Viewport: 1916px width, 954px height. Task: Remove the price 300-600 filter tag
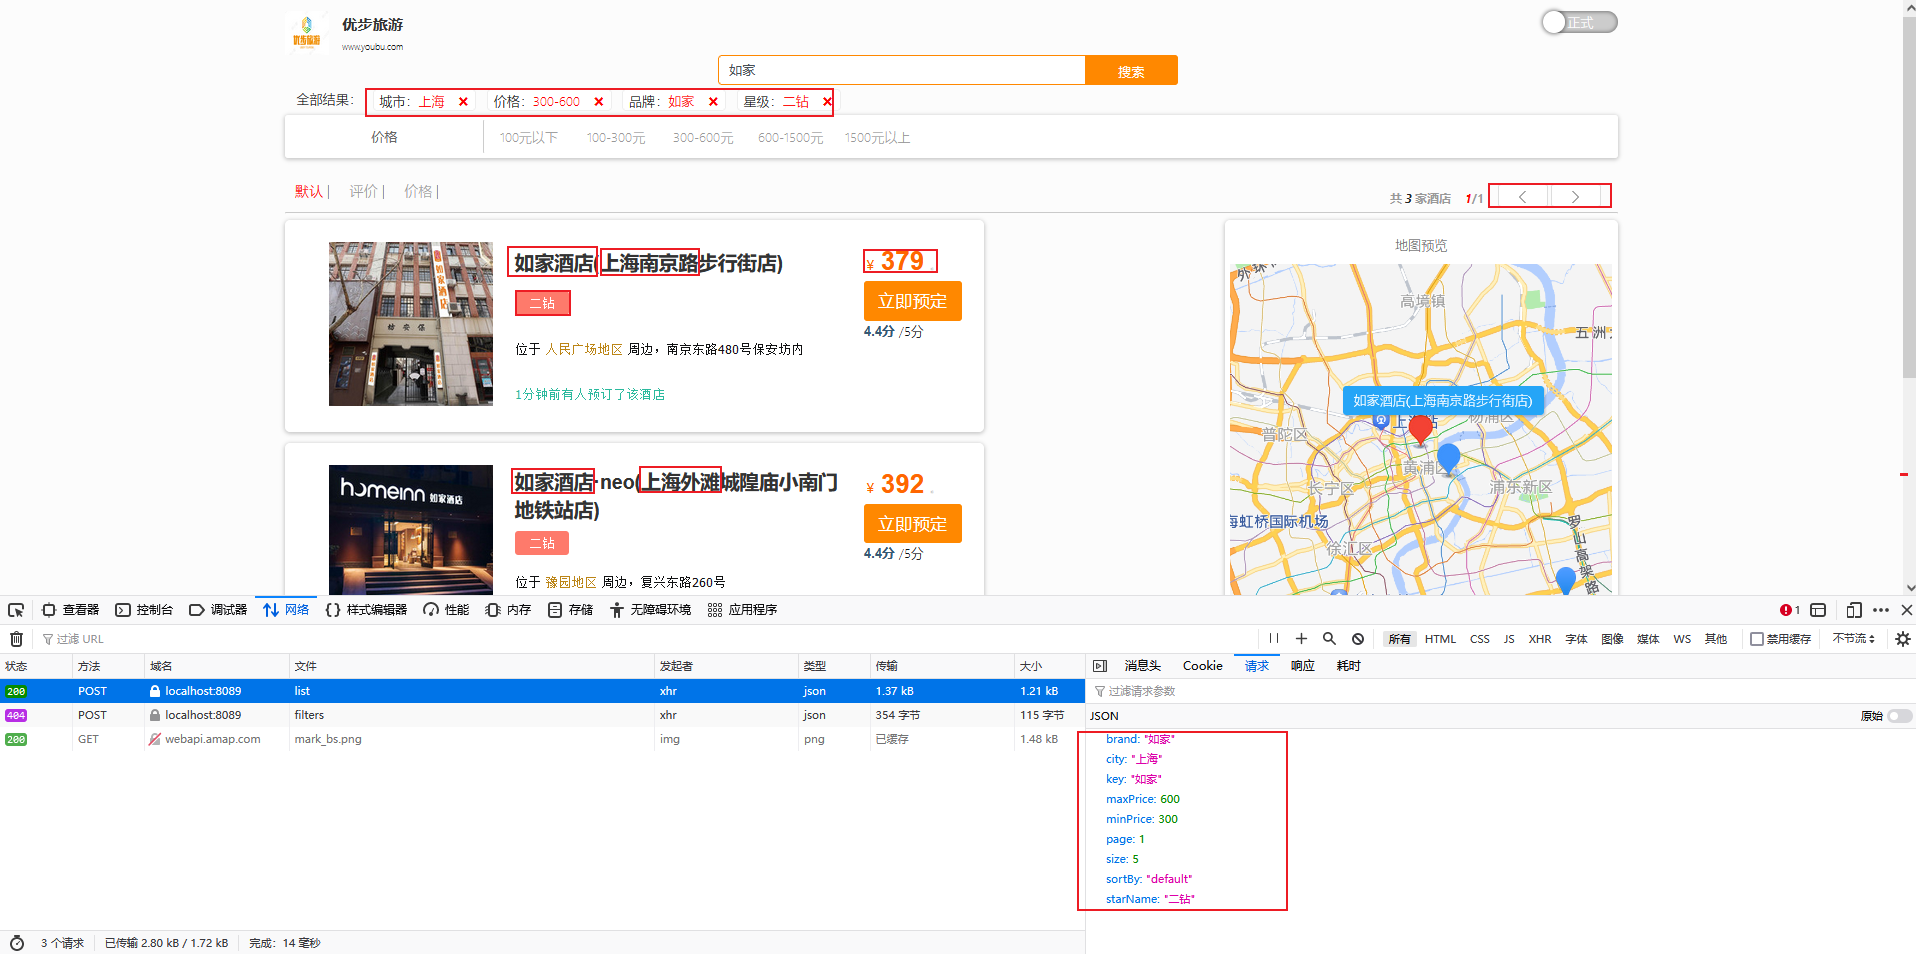[599, 102]
